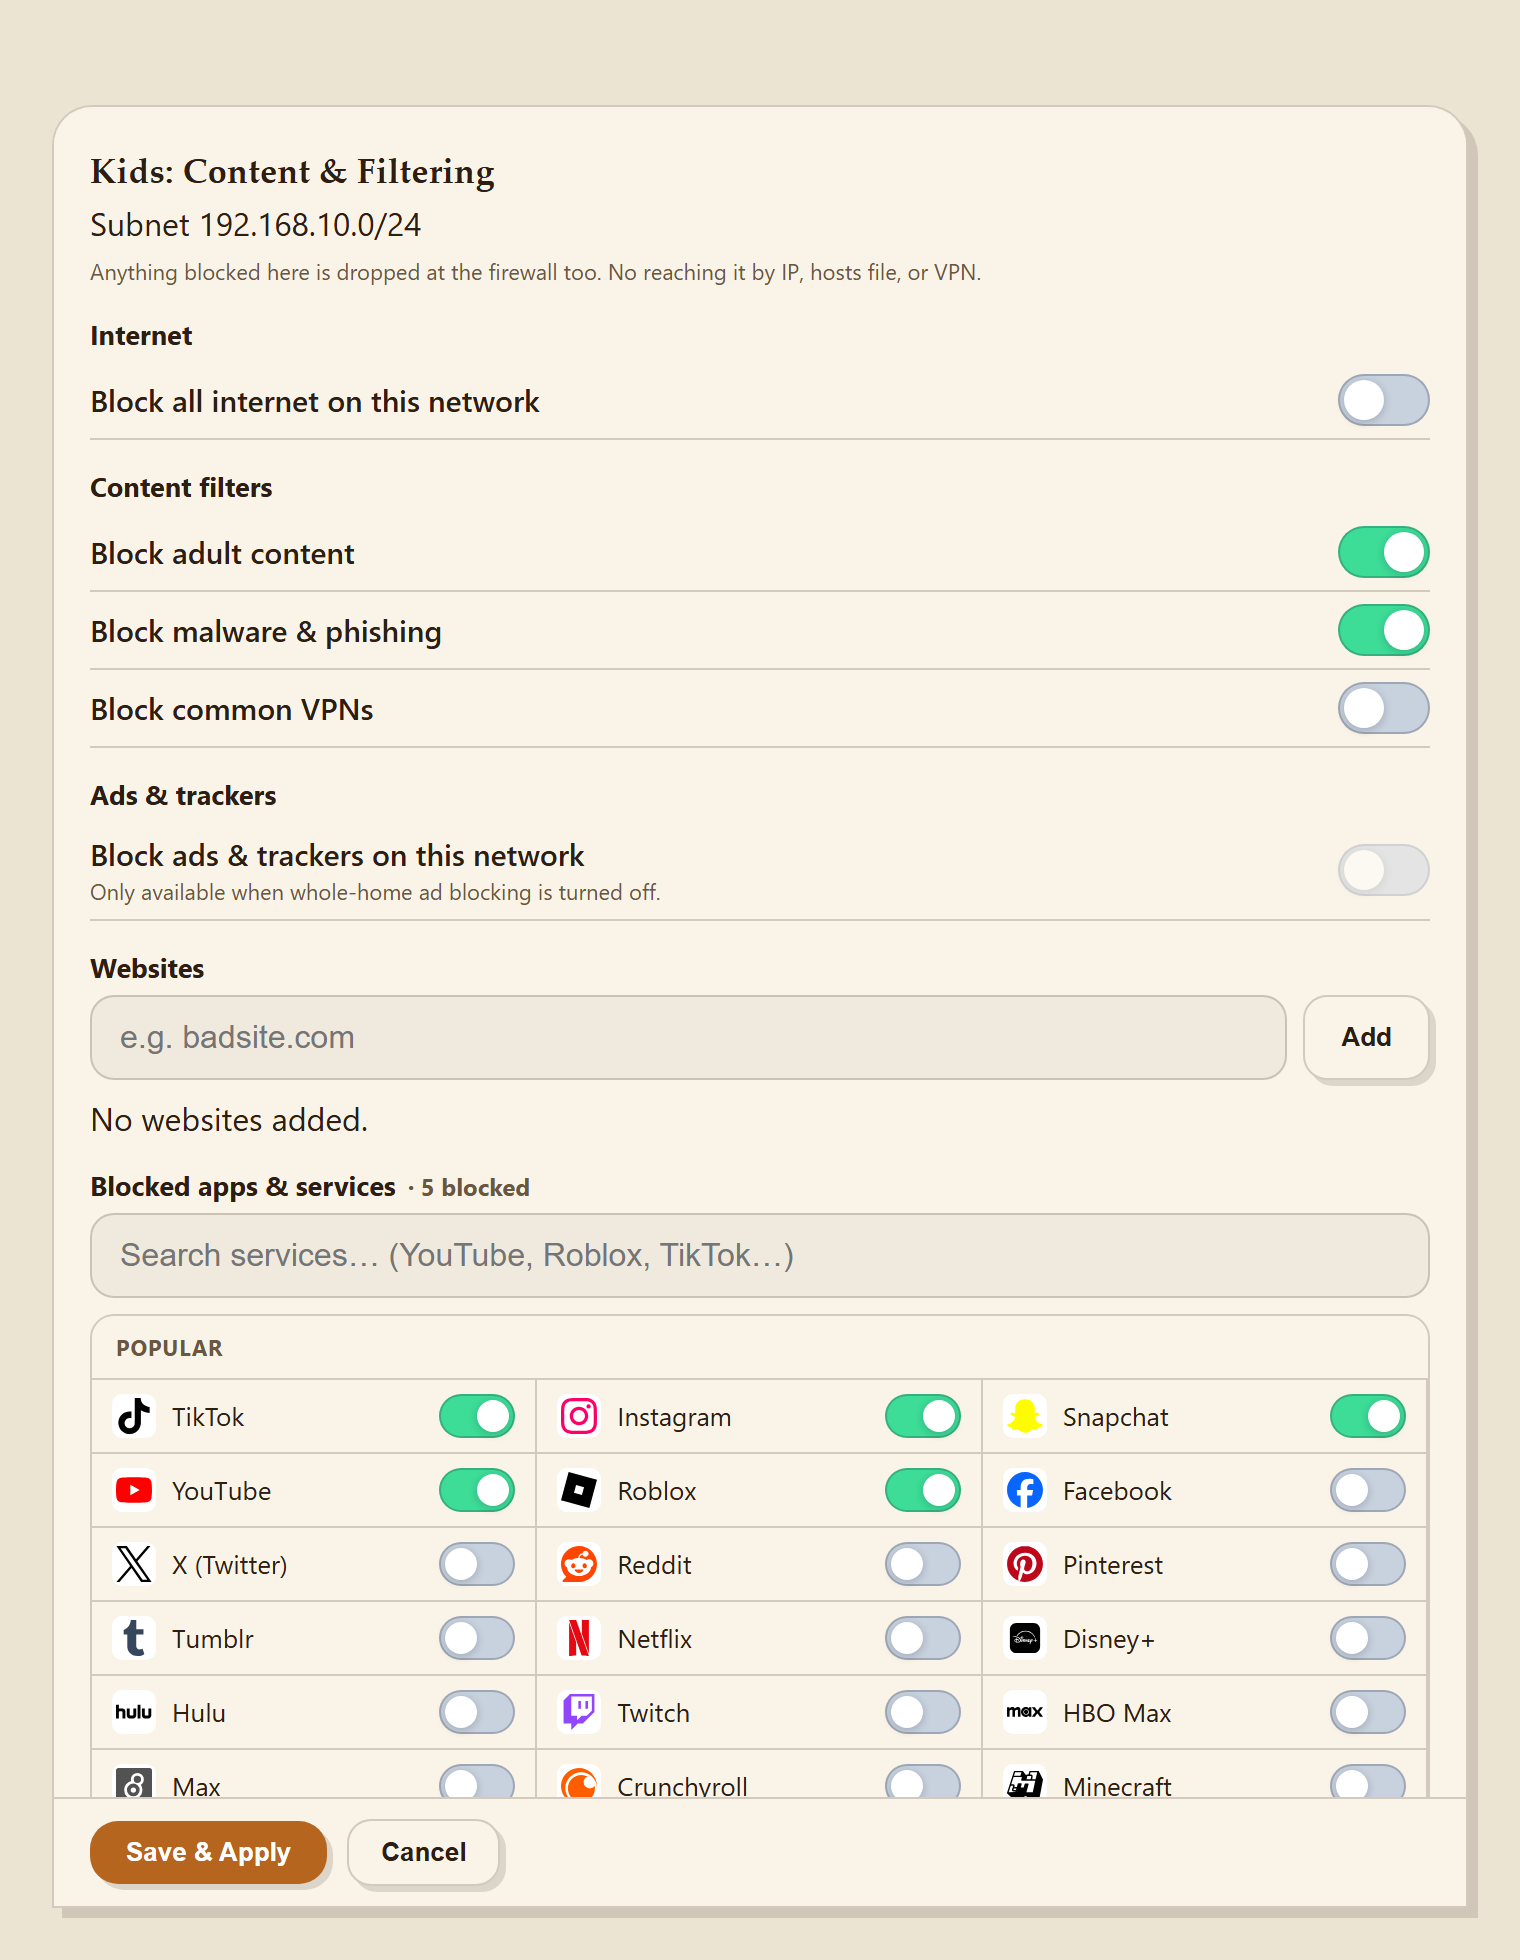Click the Ads & trackers heading

click(183, 796)
